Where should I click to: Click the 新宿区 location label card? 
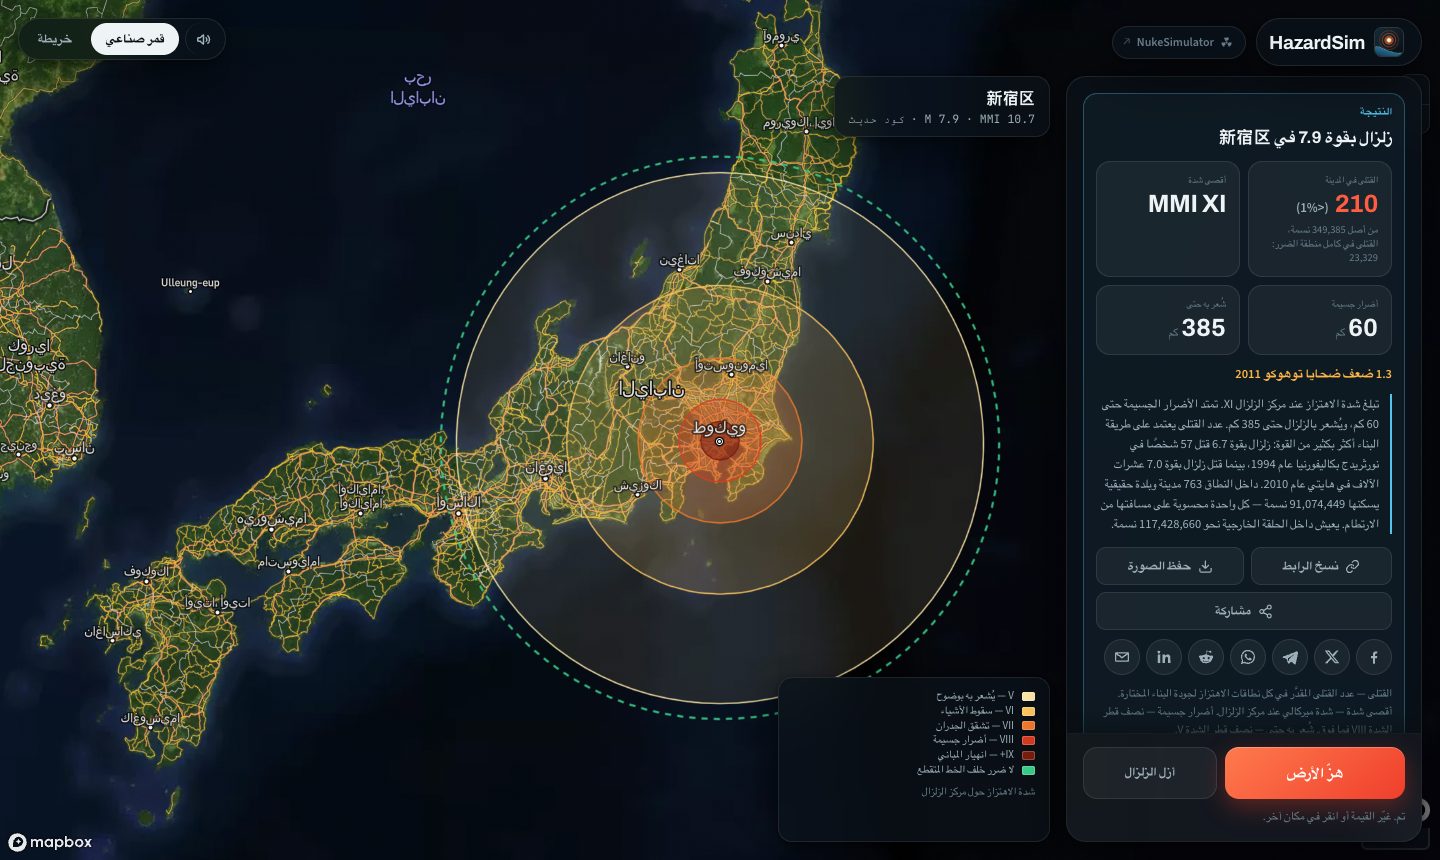click(x=942, y=107)
